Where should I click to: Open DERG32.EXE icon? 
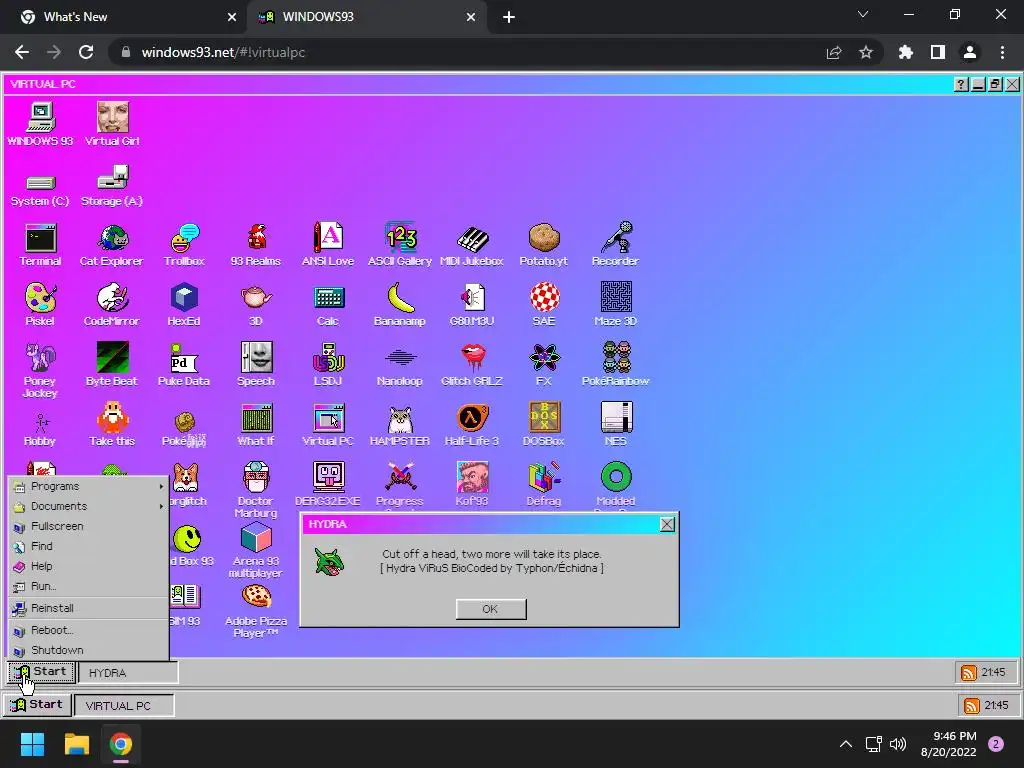328,485
